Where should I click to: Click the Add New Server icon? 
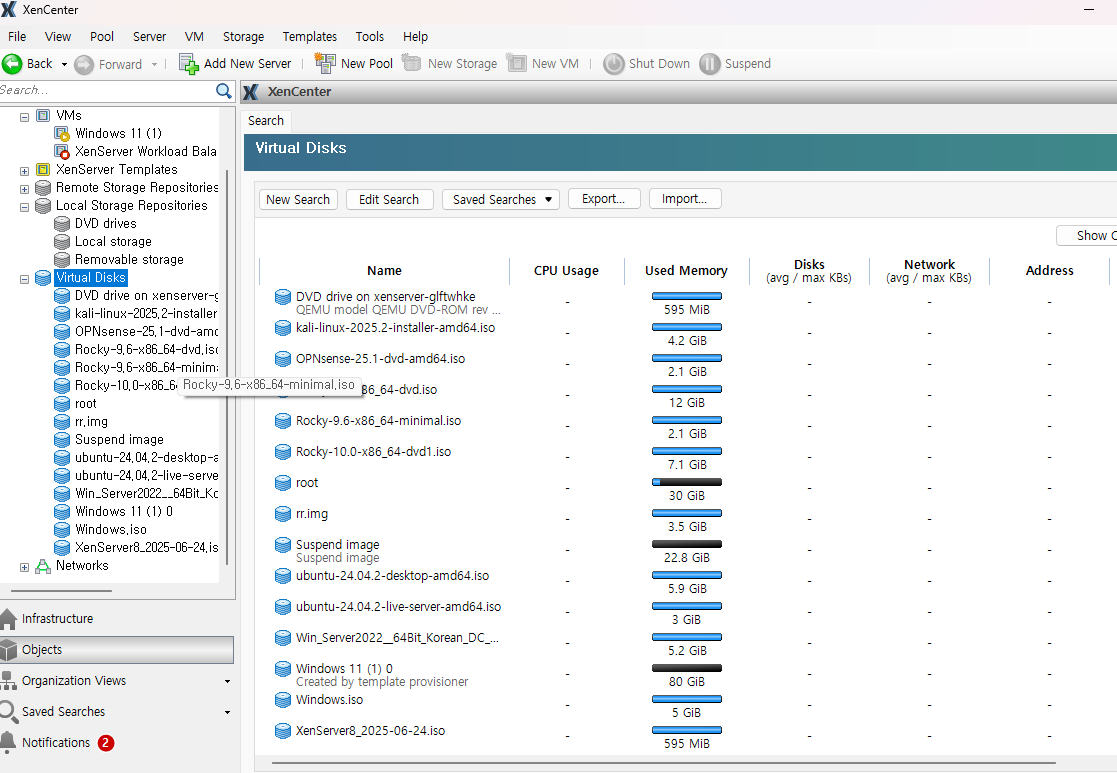(189, 64)
